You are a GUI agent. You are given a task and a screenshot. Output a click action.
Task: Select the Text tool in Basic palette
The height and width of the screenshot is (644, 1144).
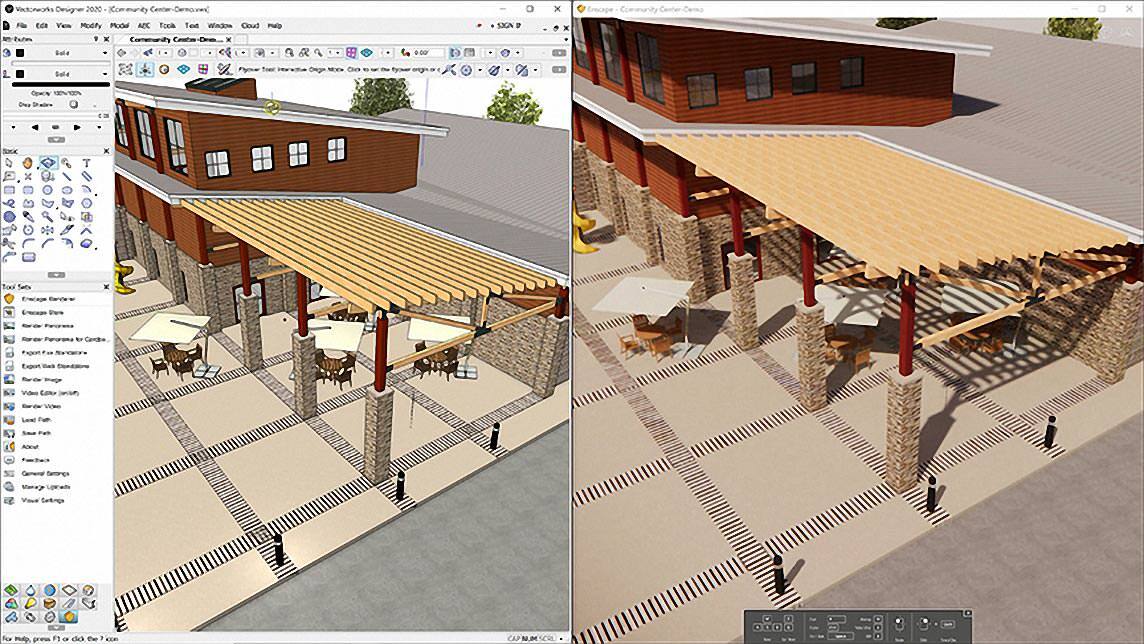click(x=86, y=163)
